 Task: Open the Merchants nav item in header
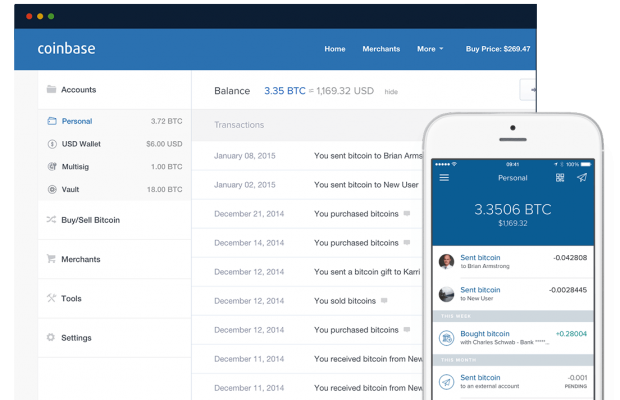coord(381,49)
